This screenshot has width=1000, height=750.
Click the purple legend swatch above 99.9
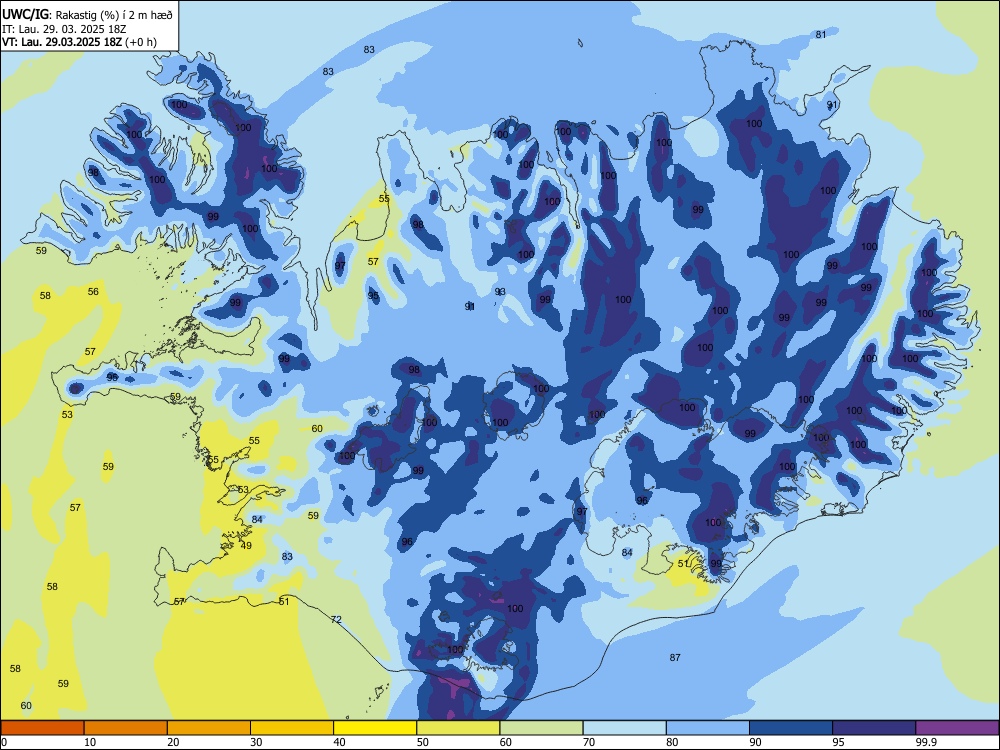click(957, 728)
